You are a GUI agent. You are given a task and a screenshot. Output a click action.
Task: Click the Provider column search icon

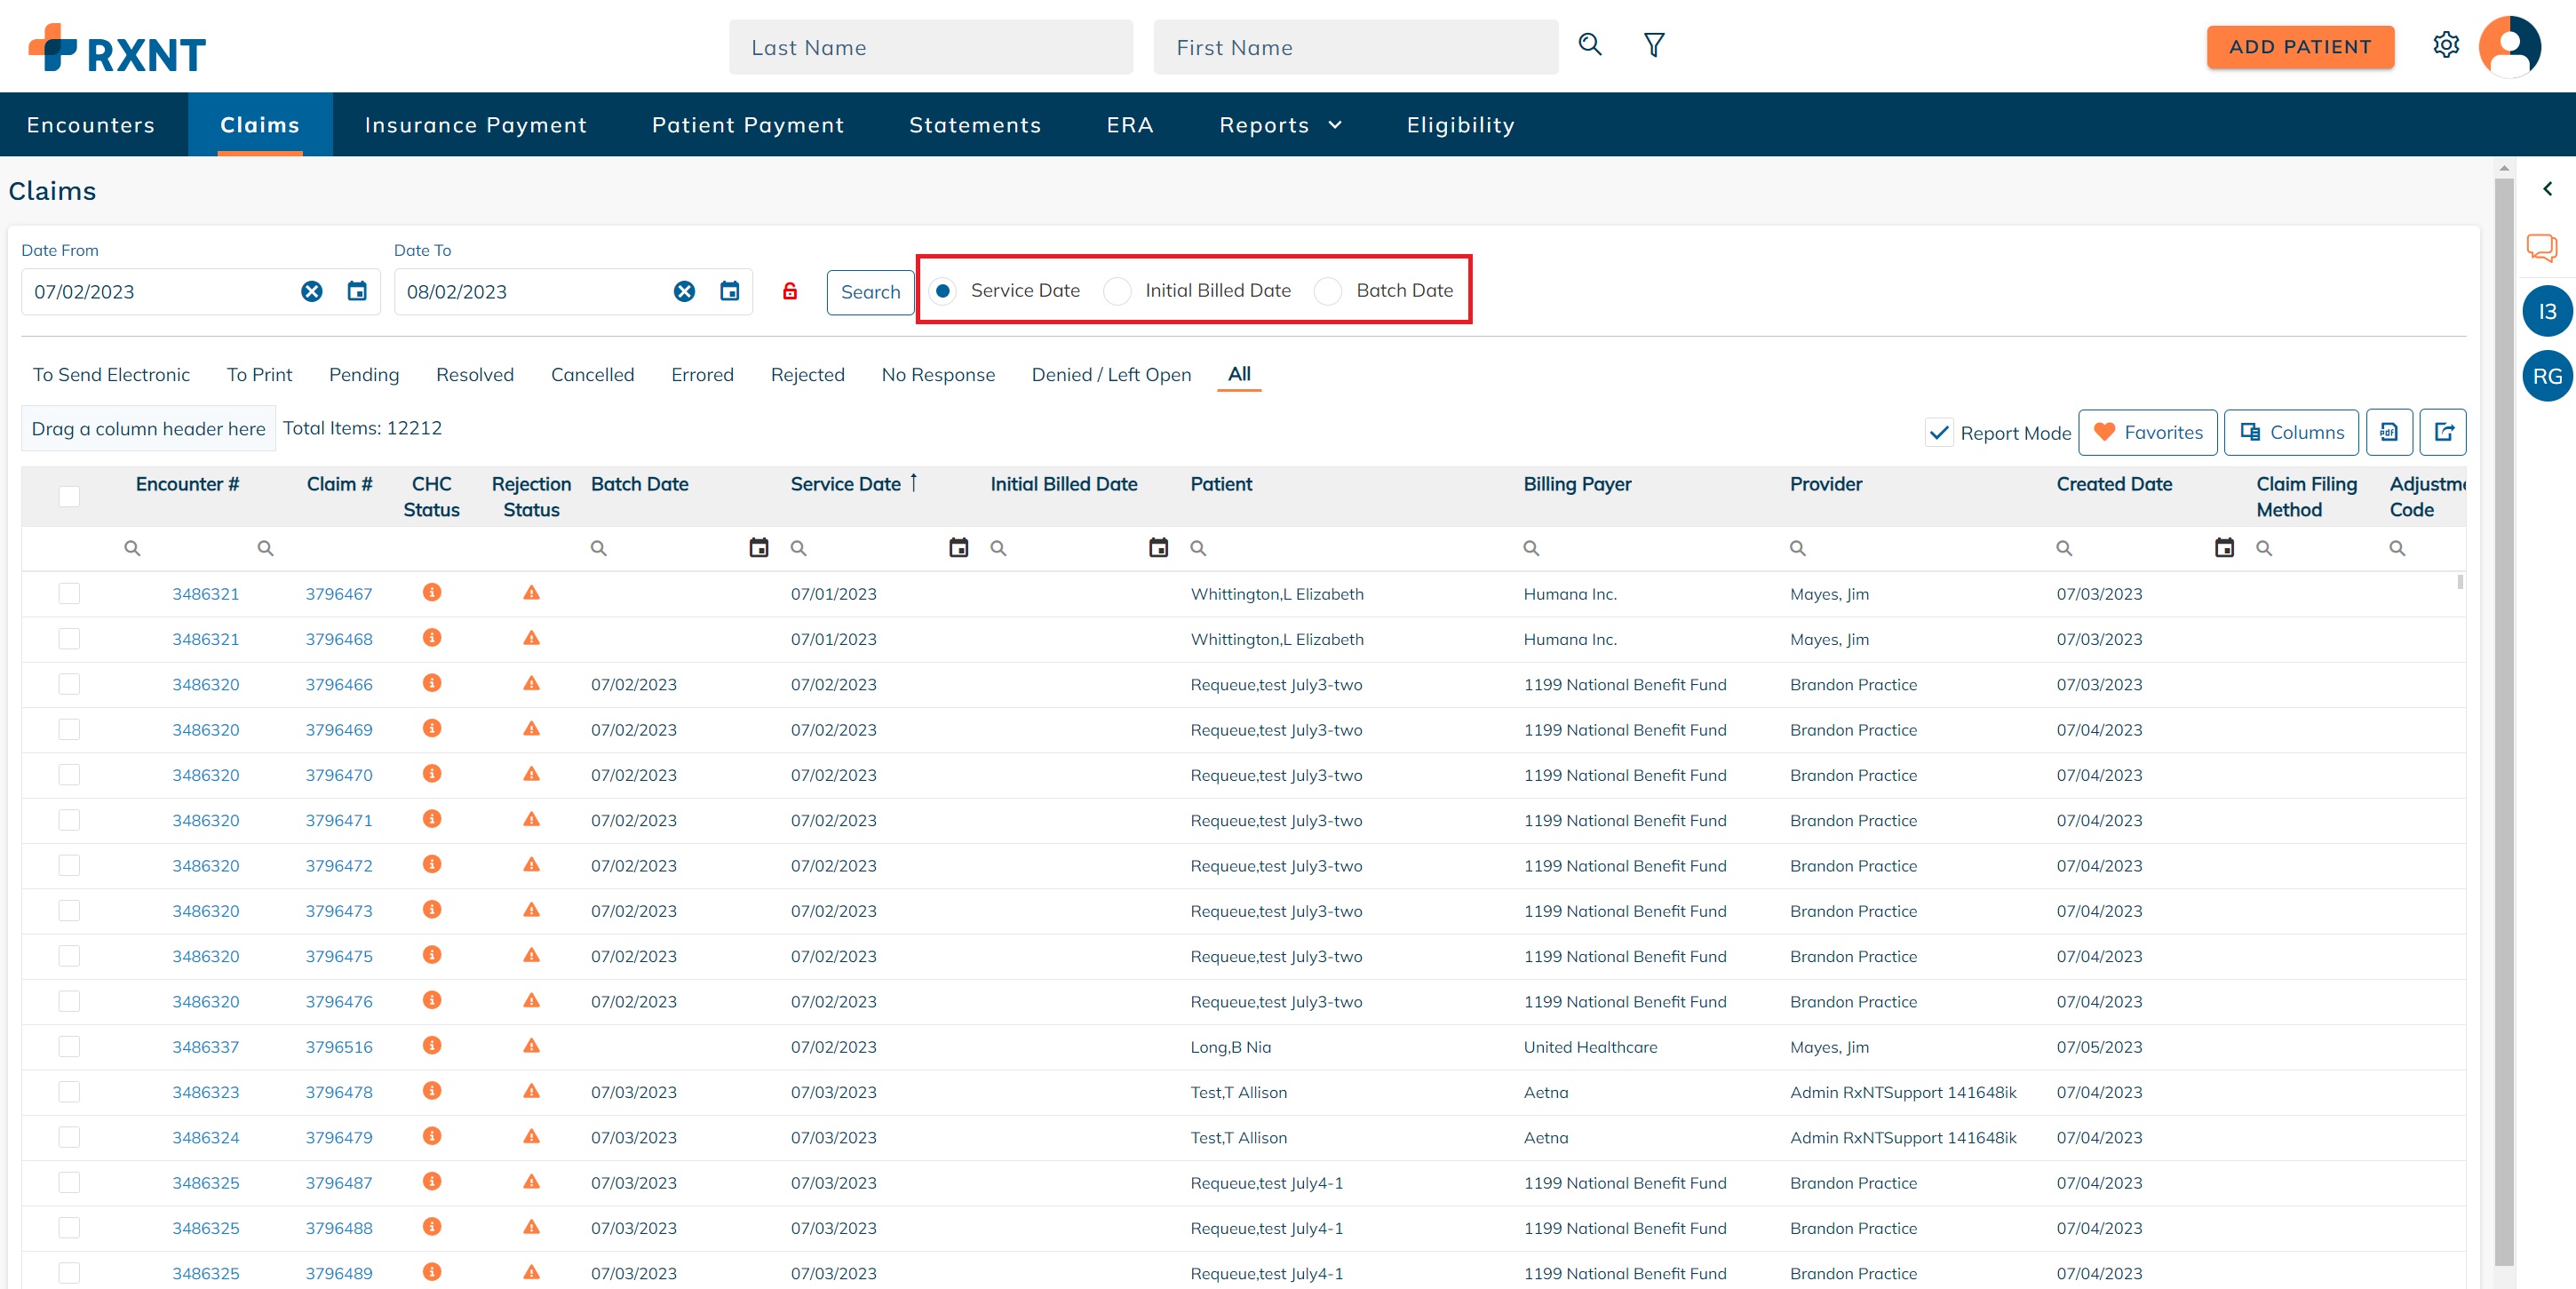[1797, 548]
